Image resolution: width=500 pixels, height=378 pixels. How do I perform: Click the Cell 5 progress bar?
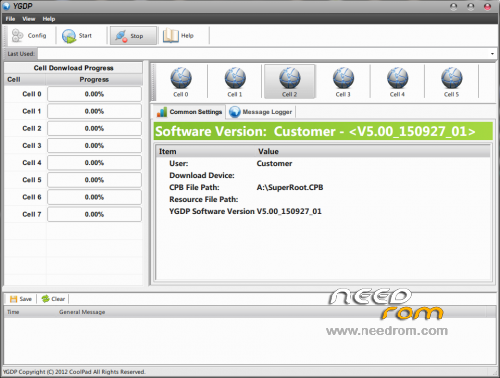(94, 180)
